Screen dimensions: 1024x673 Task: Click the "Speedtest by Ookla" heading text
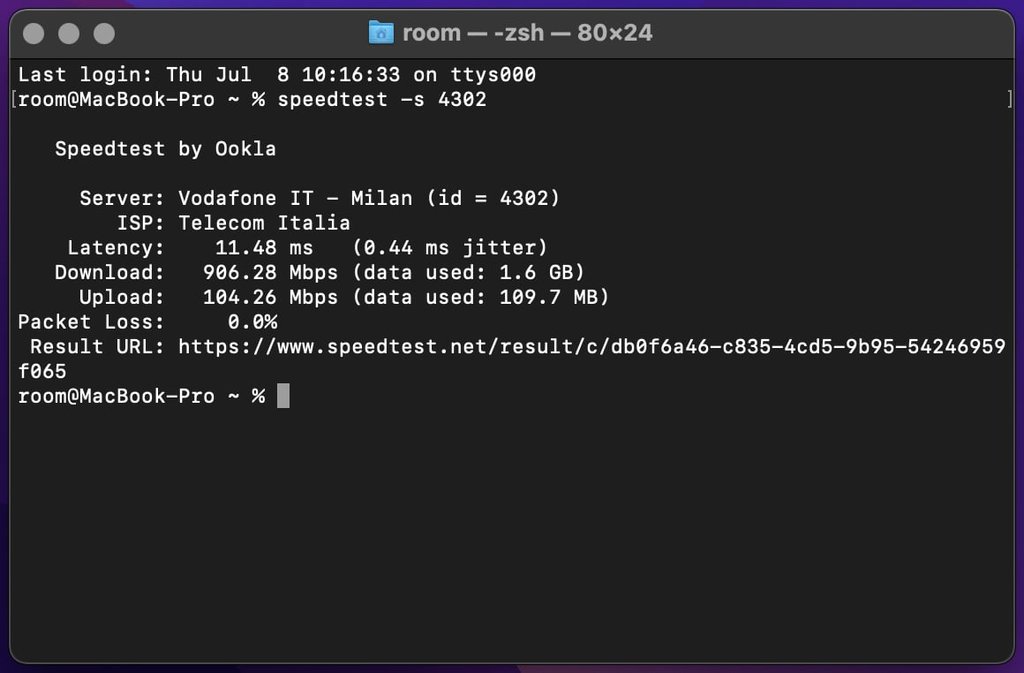tap(165, 149)
